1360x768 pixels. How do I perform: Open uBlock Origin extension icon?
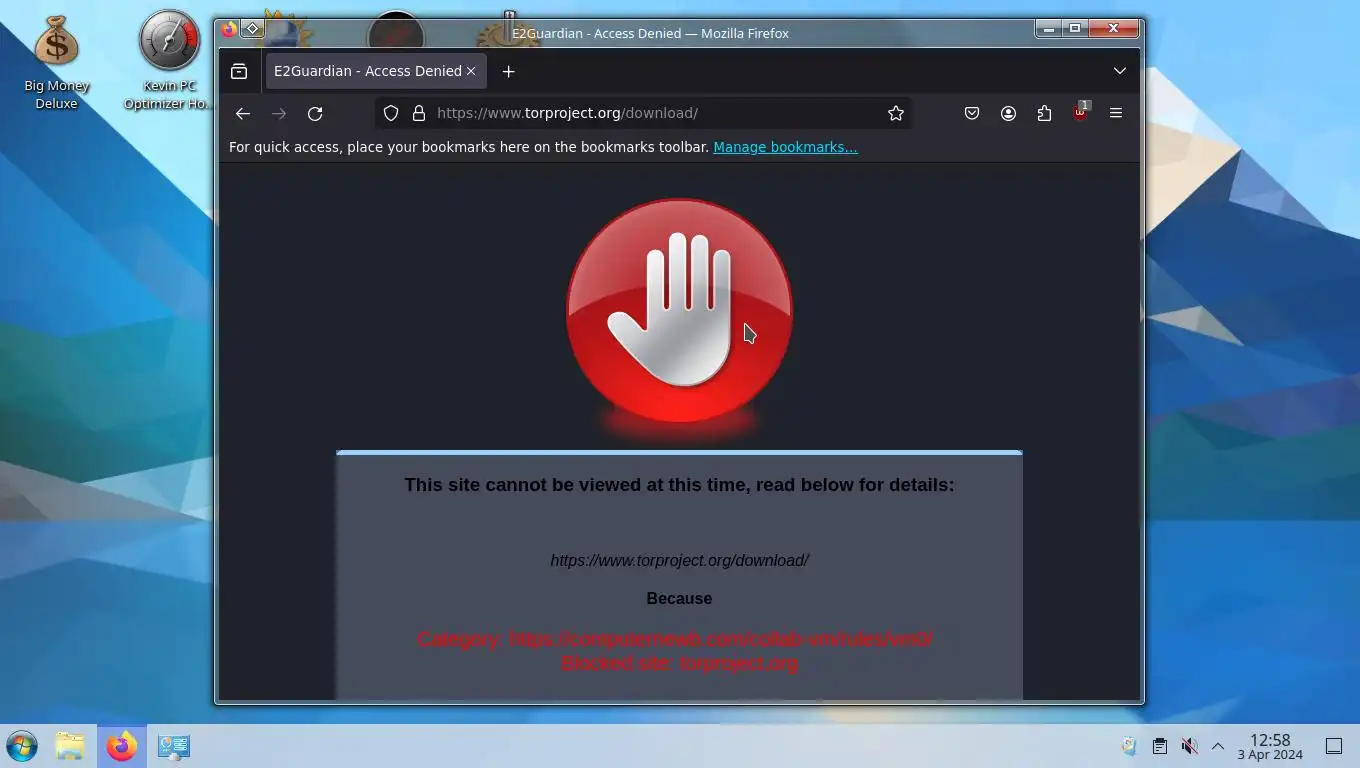[1080, 113]
